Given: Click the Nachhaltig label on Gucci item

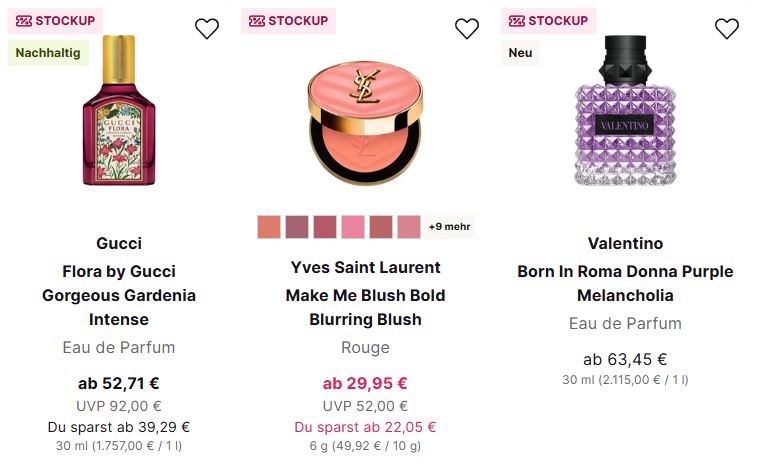Looking at the screenshot, I should [x=48, y=53].
